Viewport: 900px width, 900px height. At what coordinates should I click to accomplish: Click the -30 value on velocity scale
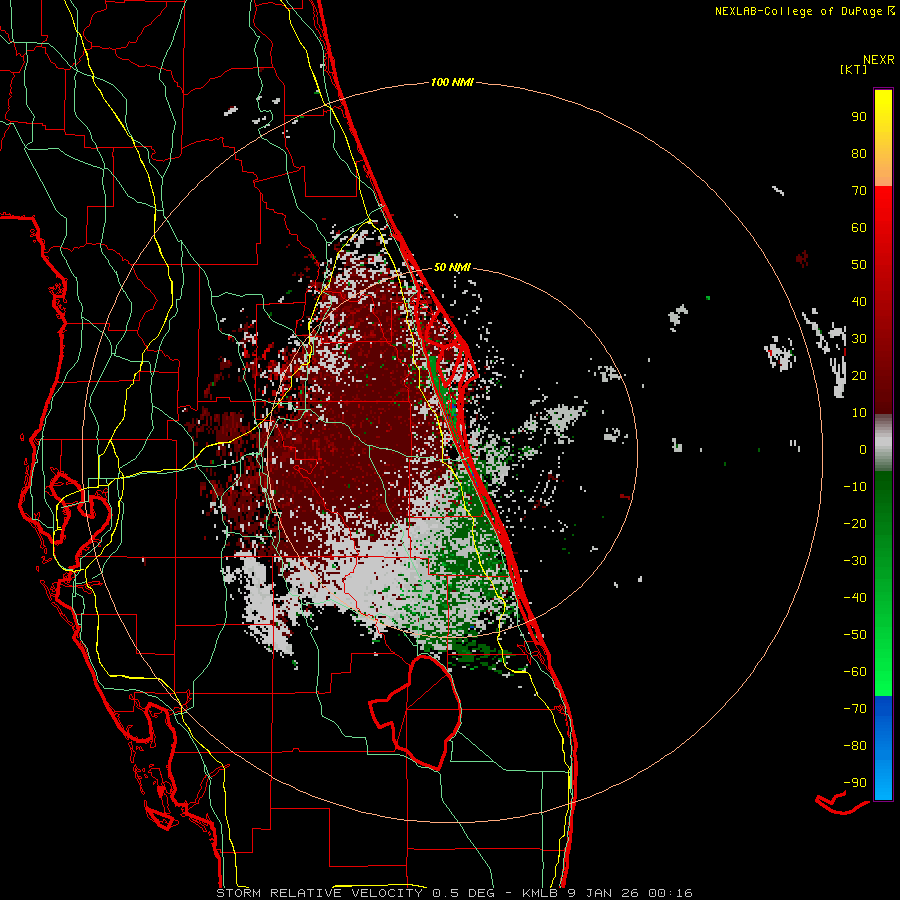tap(855, 561)
